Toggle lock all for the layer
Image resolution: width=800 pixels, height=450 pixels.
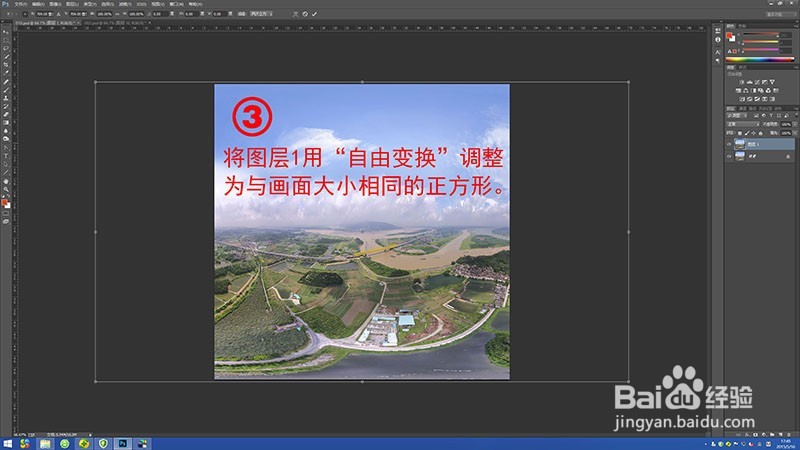click(x=761, y=133)
